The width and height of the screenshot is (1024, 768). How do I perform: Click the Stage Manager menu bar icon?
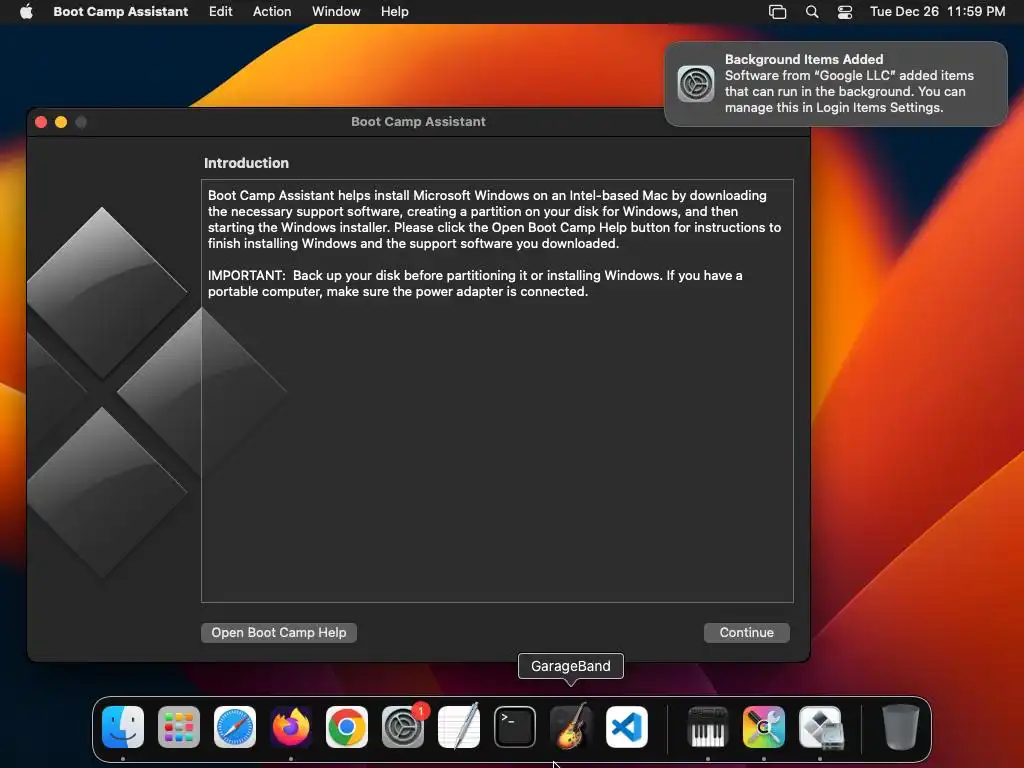click(x=777, y=11)
